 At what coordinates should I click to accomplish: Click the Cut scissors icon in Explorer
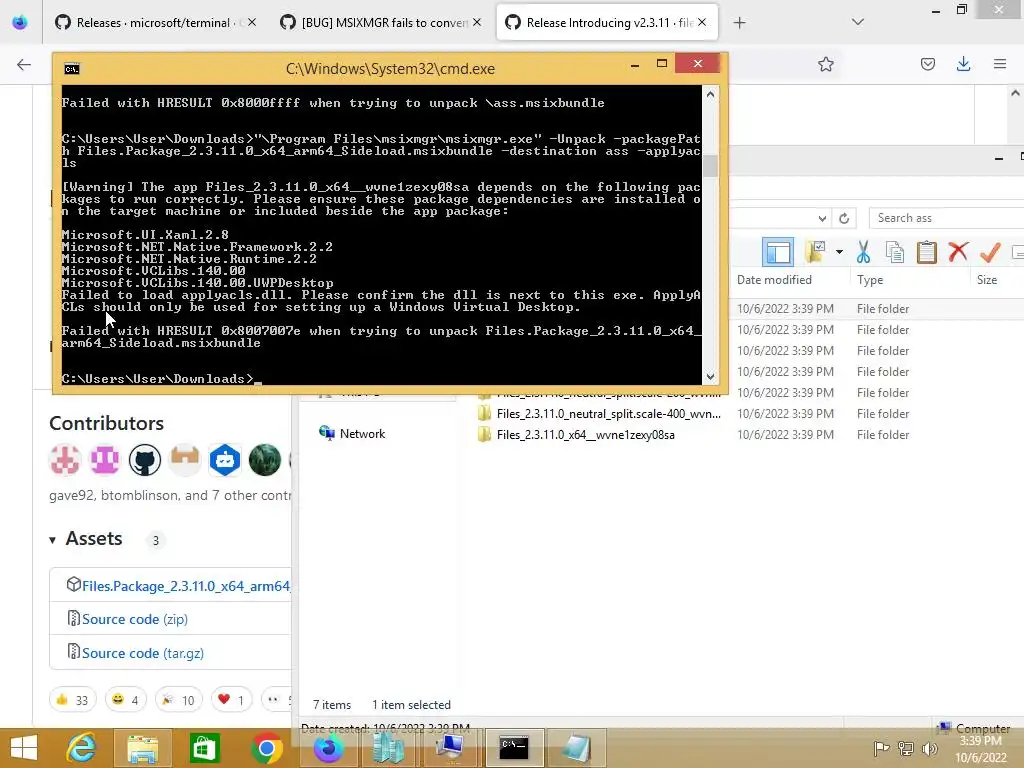point(863,252)
